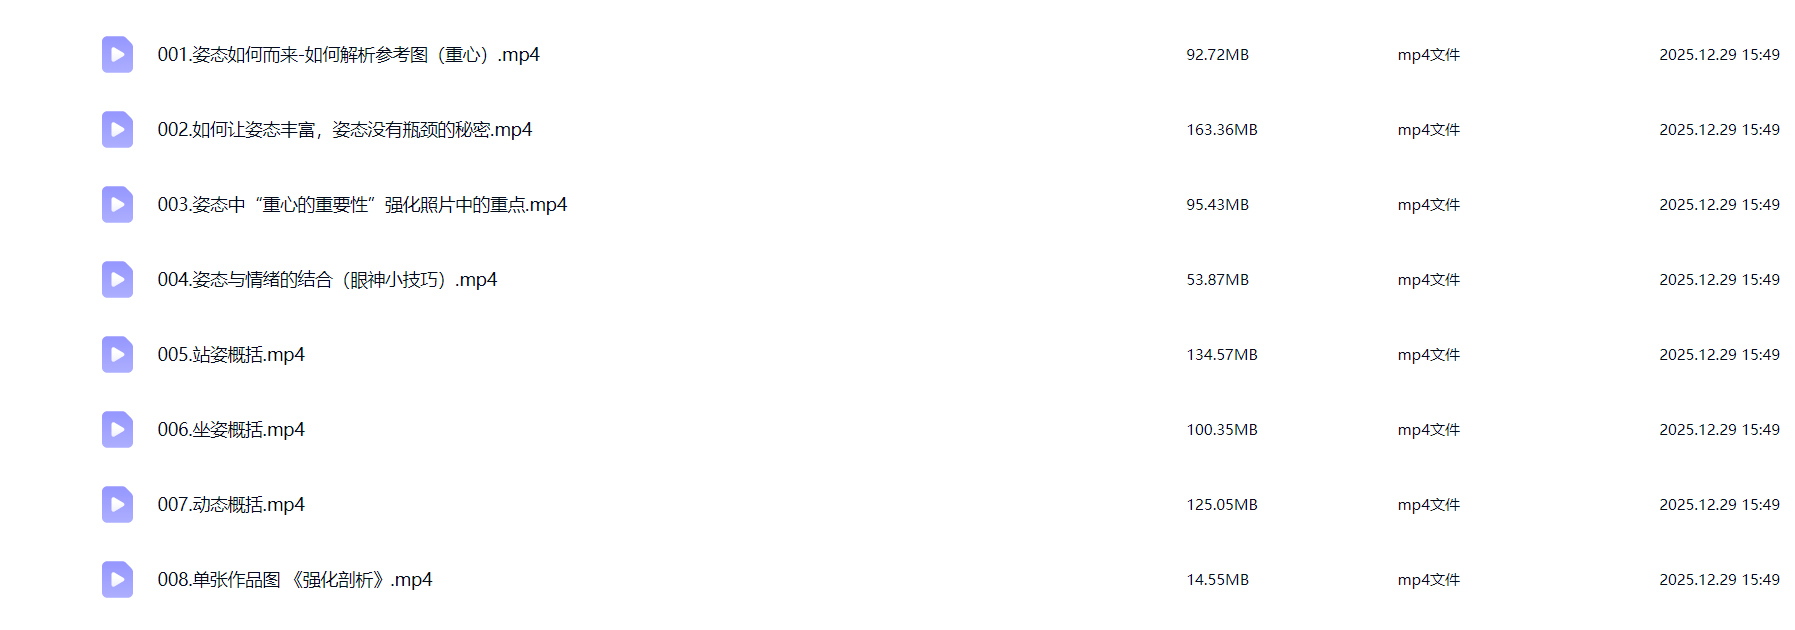Open the 003.姿态中 重心的重要性 file name
Image resolution: width=1795 pixels, height=630 pixels.
[x=362, y=205]
